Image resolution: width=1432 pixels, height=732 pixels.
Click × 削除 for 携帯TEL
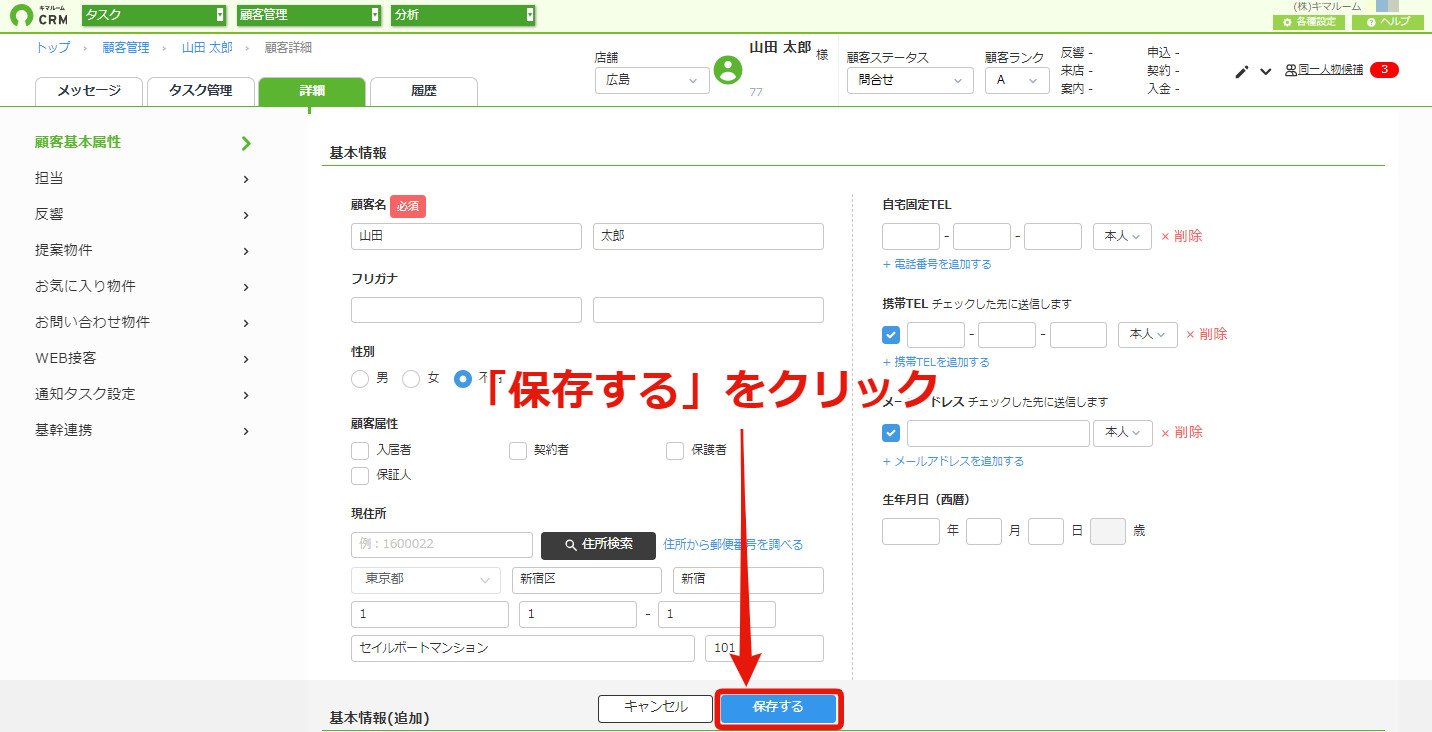(1206, 335)
